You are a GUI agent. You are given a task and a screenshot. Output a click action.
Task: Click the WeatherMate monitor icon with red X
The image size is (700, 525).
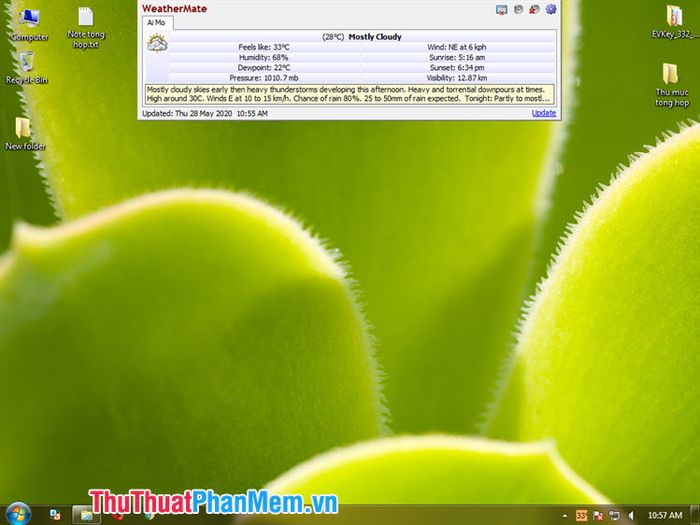pos(502,9)
